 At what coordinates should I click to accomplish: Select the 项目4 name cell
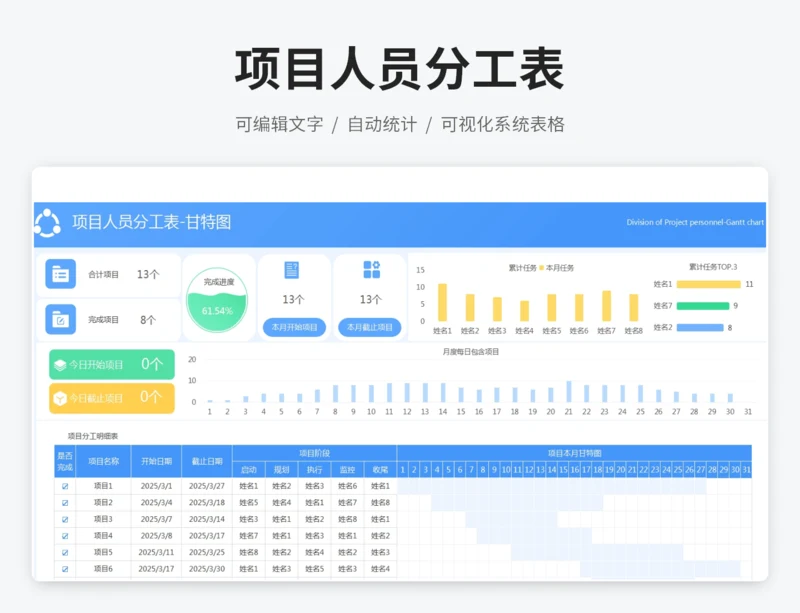pos(104,536)
